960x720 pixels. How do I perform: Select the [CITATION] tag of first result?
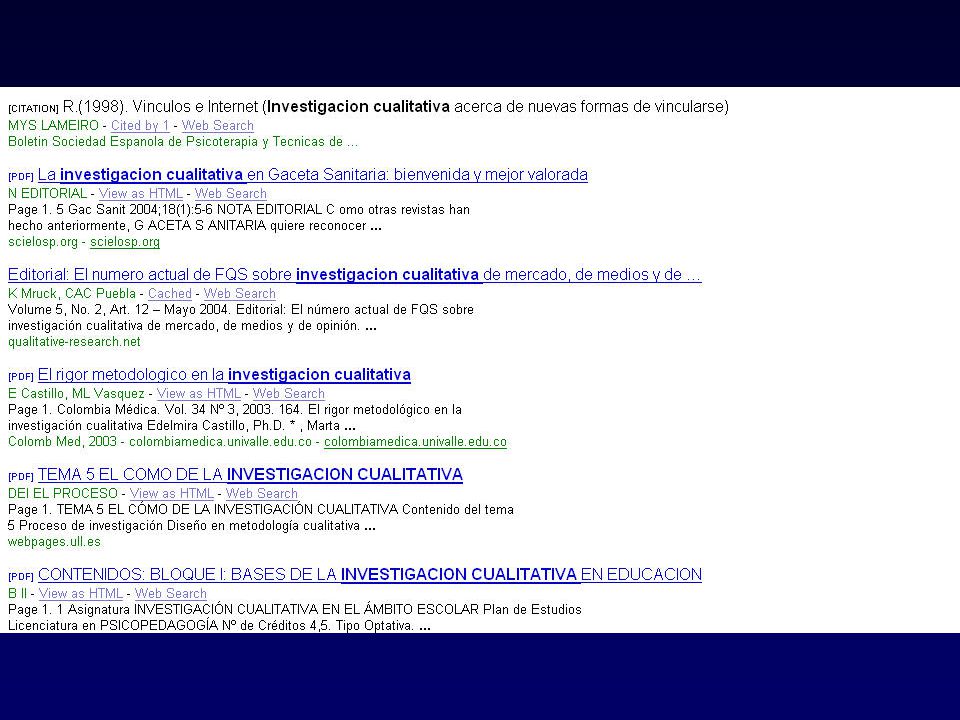33,109
